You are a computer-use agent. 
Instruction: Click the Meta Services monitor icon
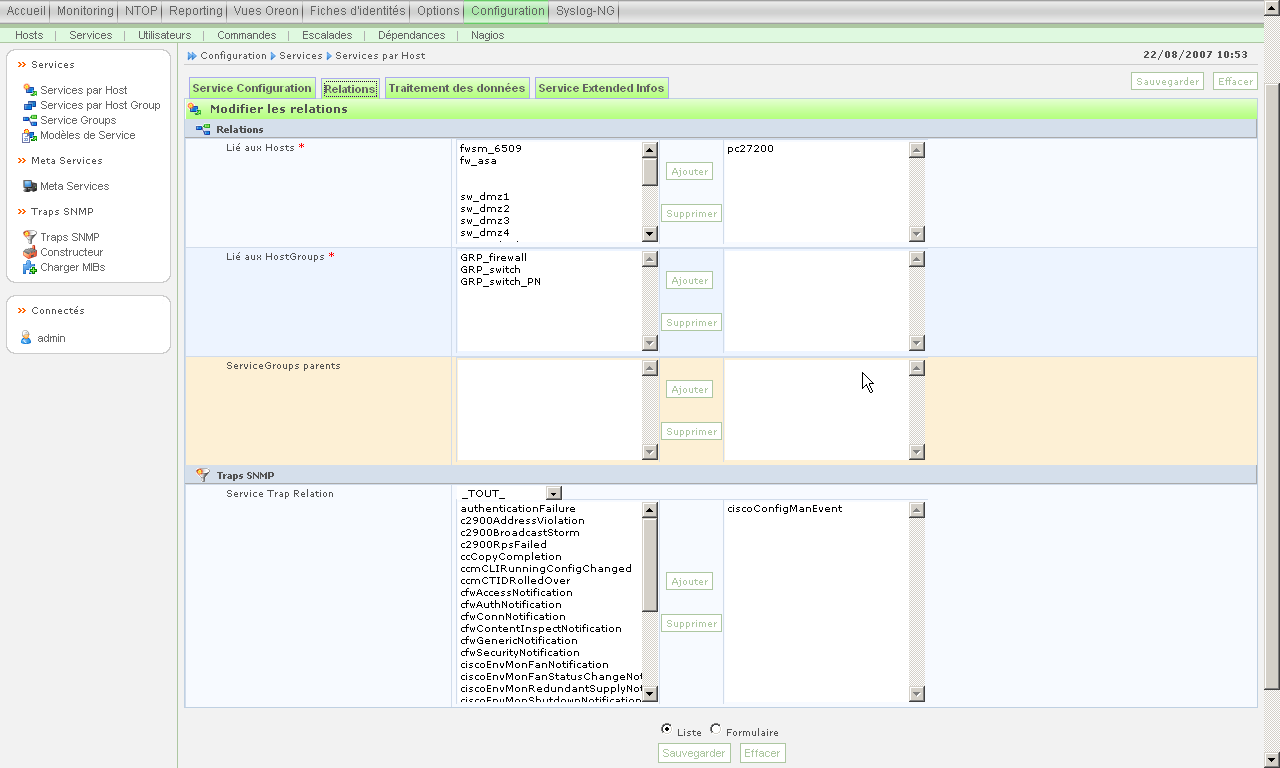[x=30, y=186]
